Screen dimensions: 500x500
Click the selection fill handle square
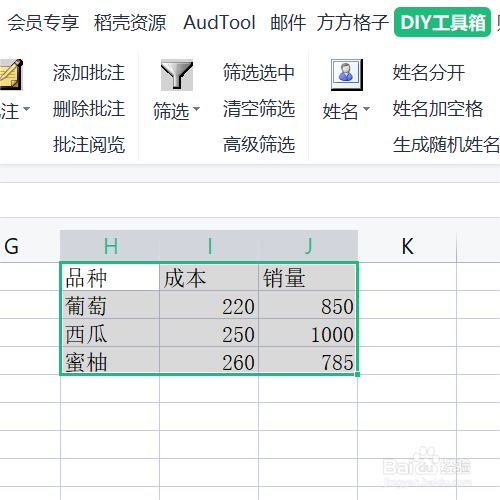(357, 374)
